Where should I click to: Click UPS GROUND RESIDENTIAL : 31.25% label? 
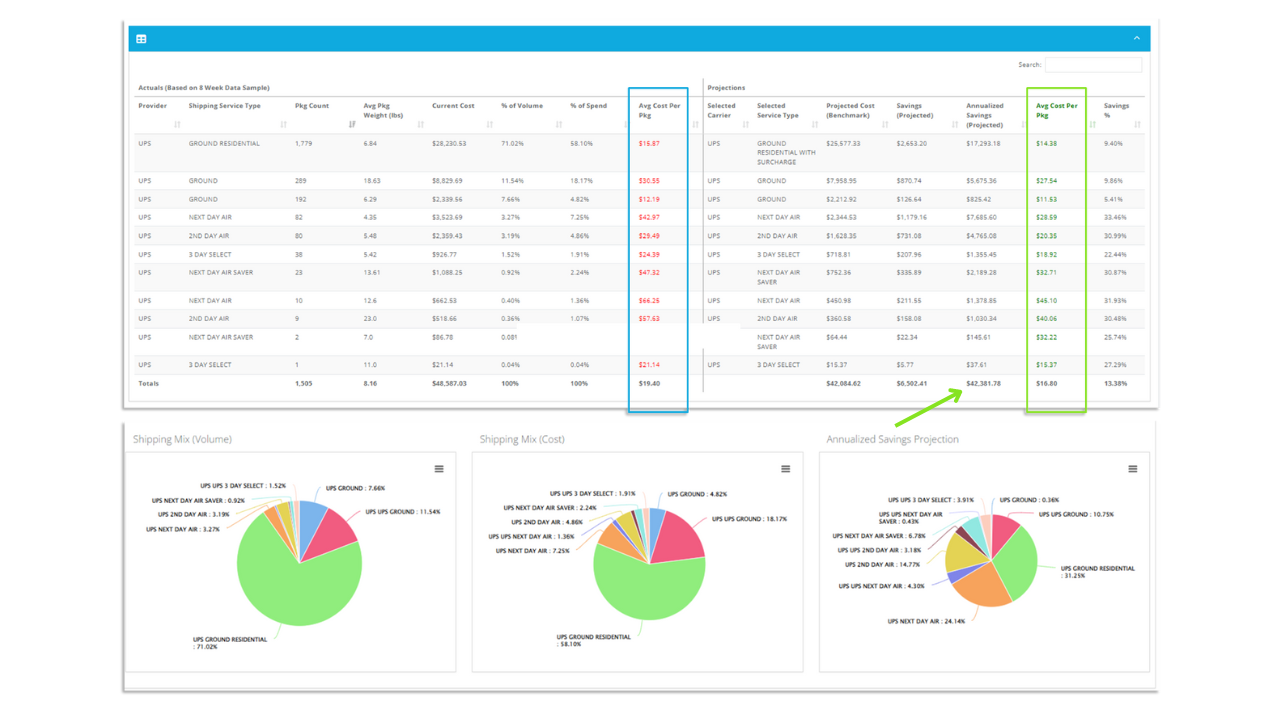tap(1098, 572)
